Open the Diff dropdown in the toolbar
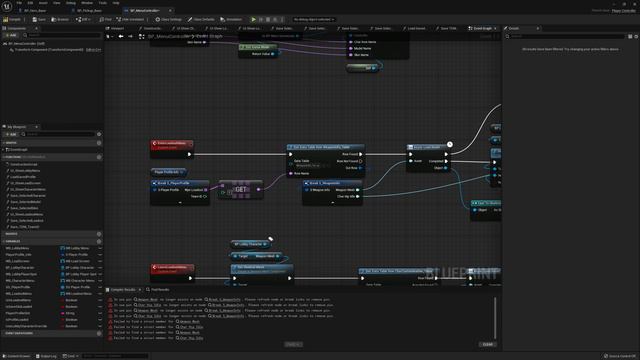The height and width of the screenshot is (360, 640). 83,19
